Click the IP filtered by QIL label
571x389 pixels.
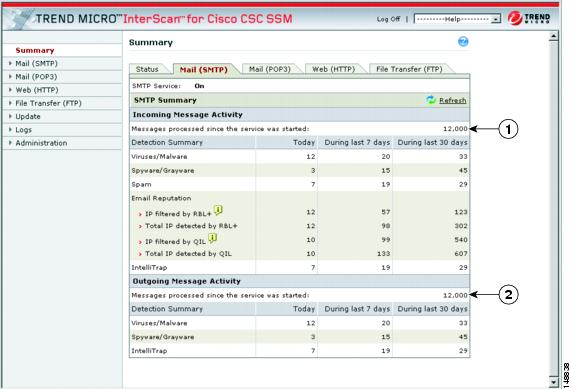point(176,241)
